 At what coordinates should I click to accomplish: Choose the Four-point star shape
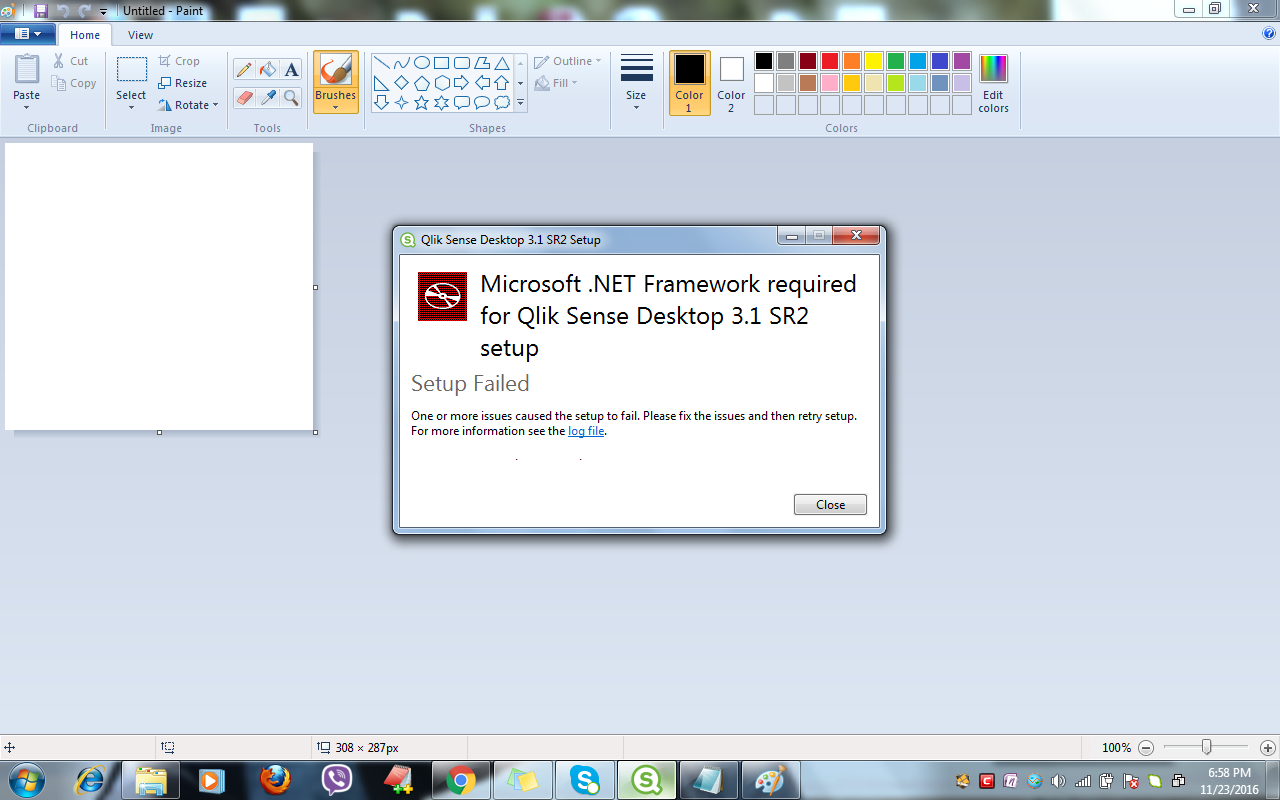401,102
